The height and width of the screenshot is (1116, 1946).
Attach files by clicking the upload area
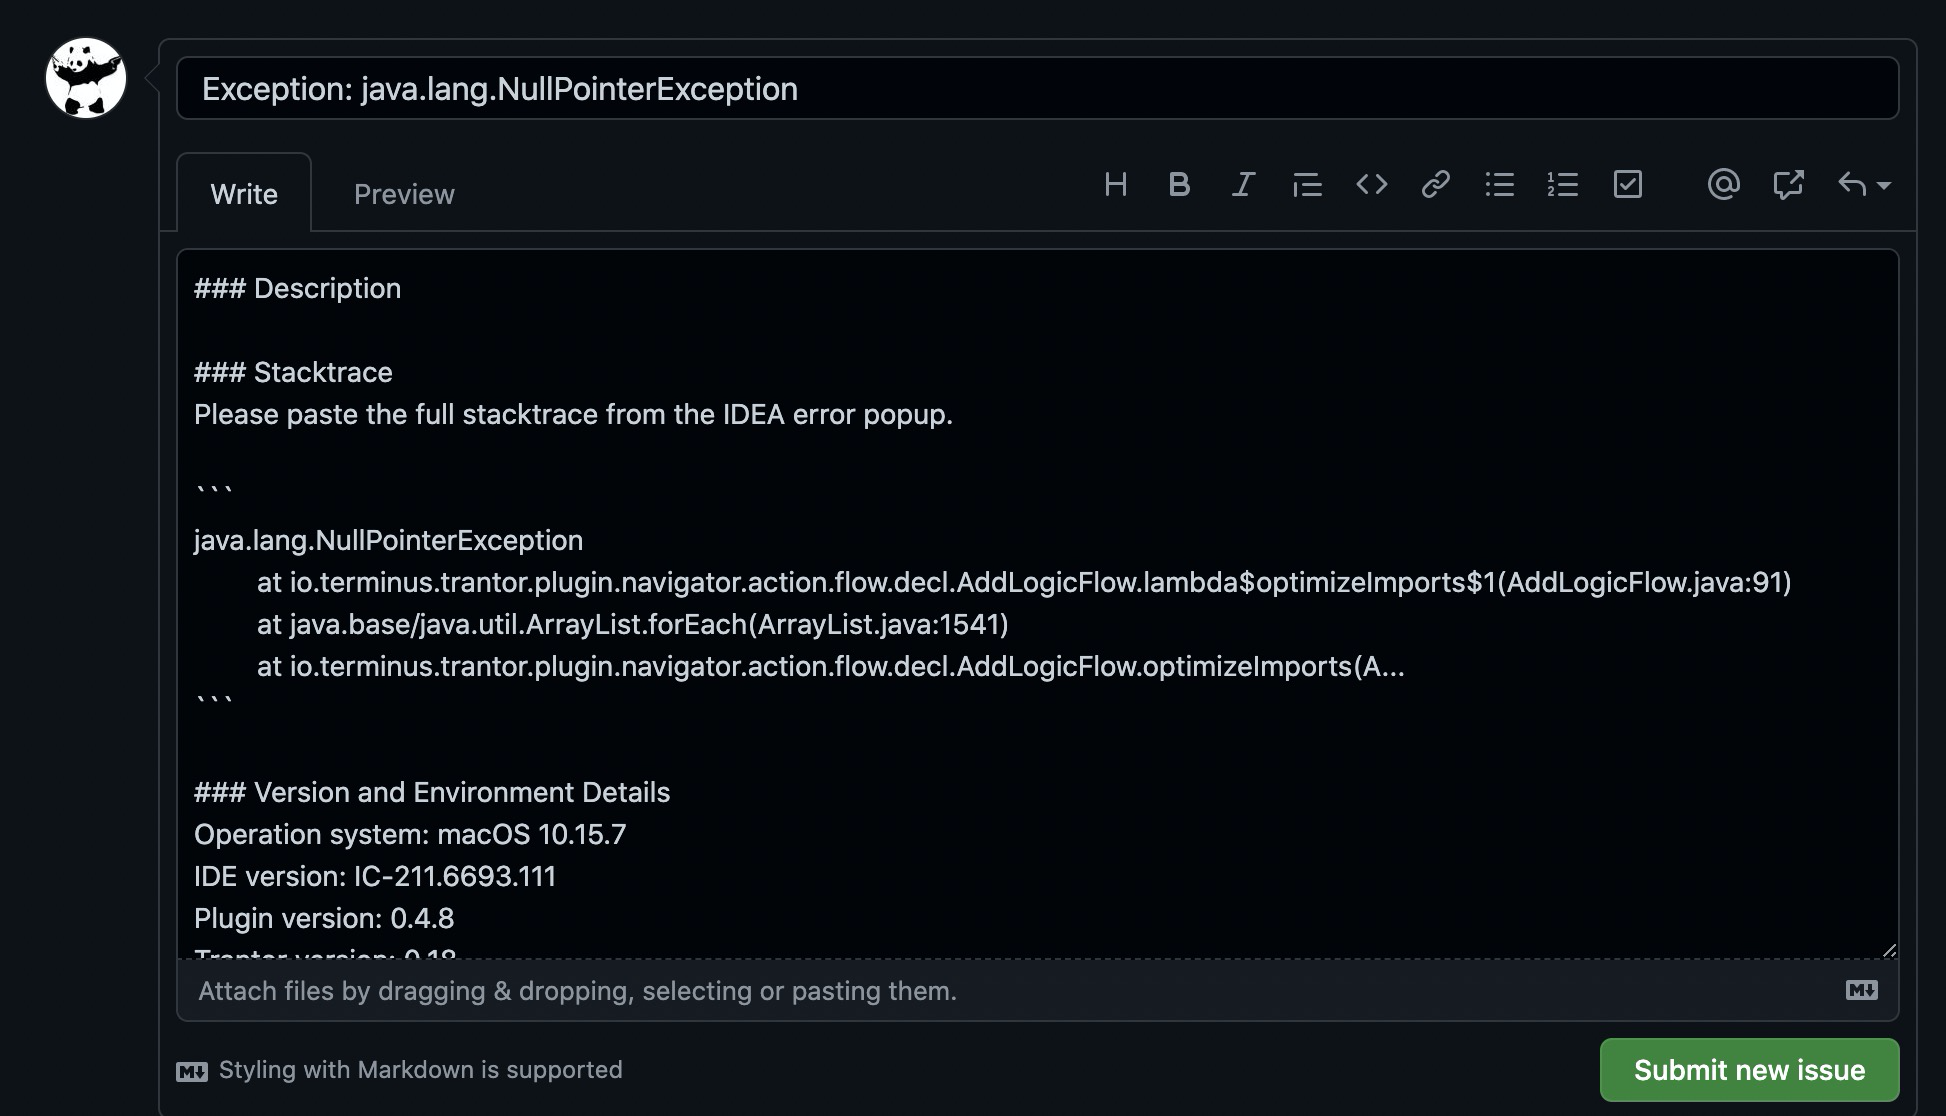tap(1038, 991)
